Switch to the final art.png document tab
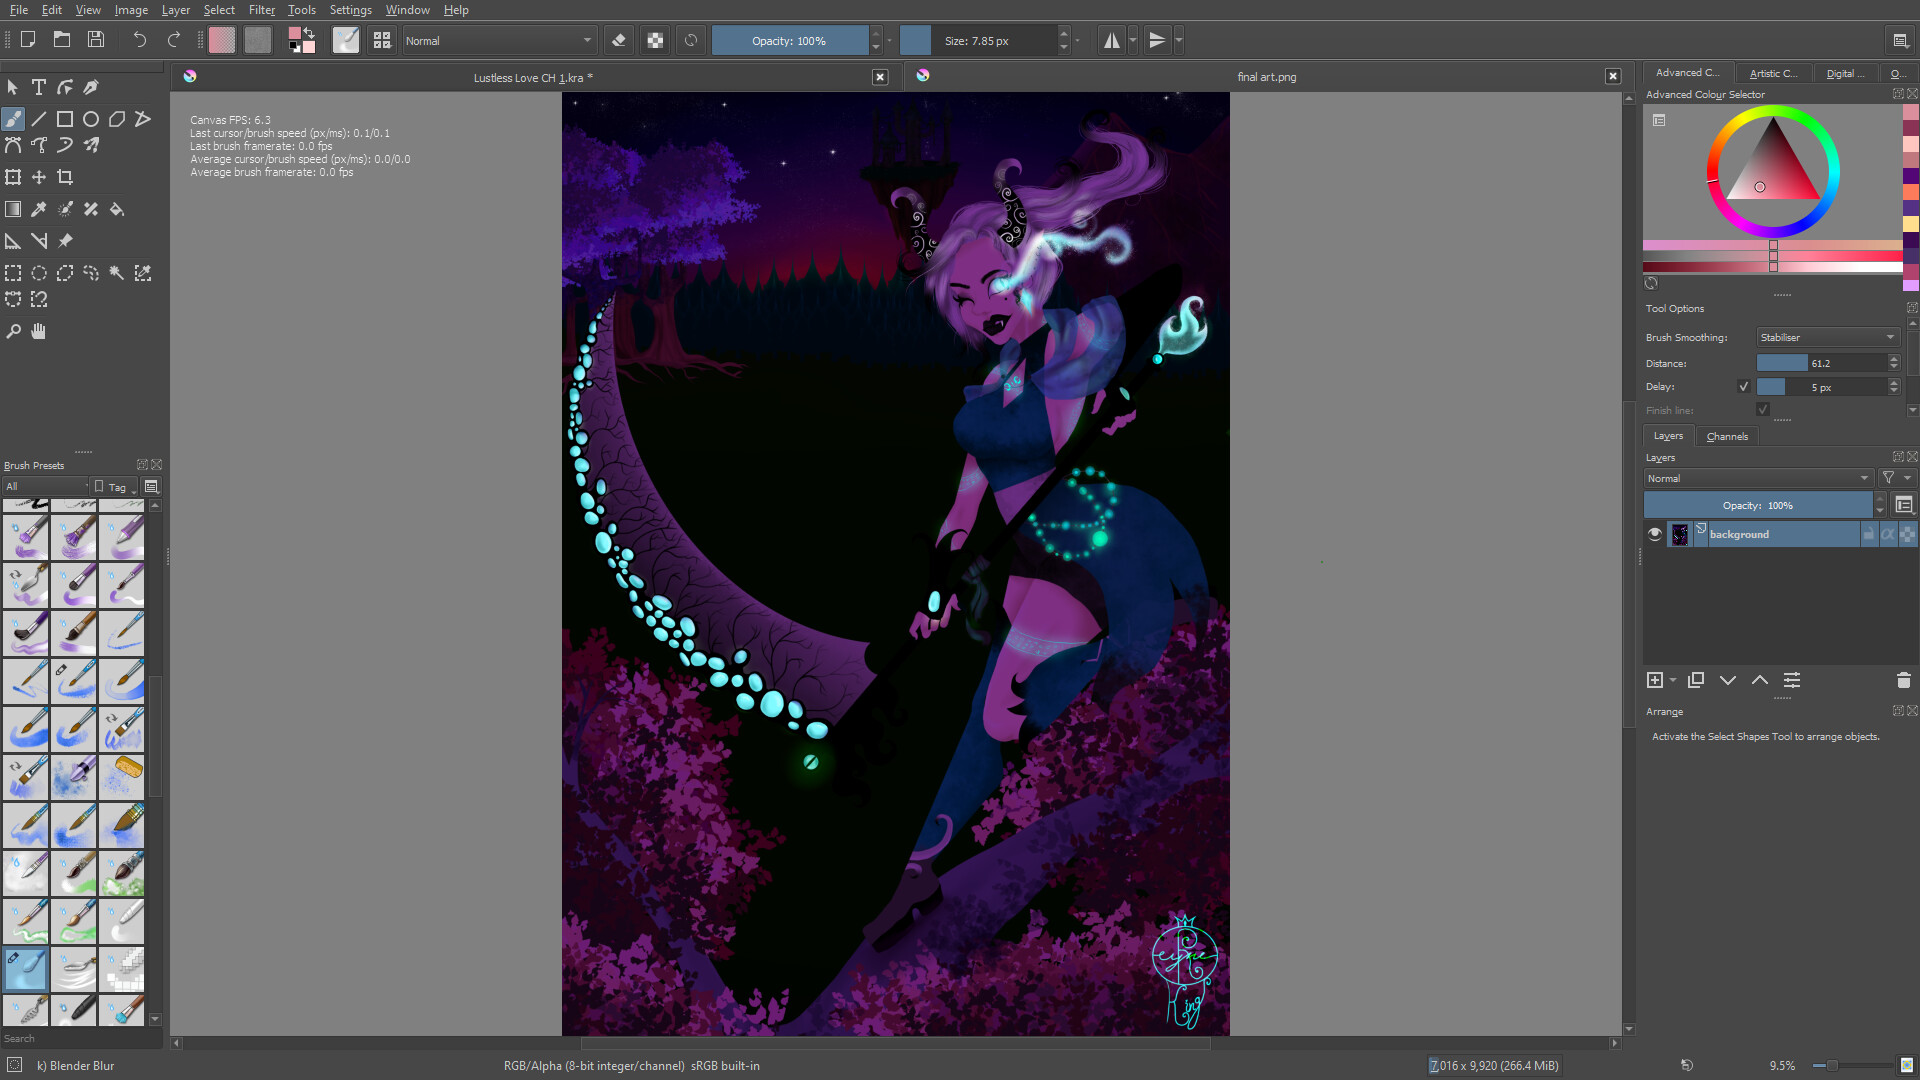This screenshot has height=1080, width=1920. tap(1266, 77)
